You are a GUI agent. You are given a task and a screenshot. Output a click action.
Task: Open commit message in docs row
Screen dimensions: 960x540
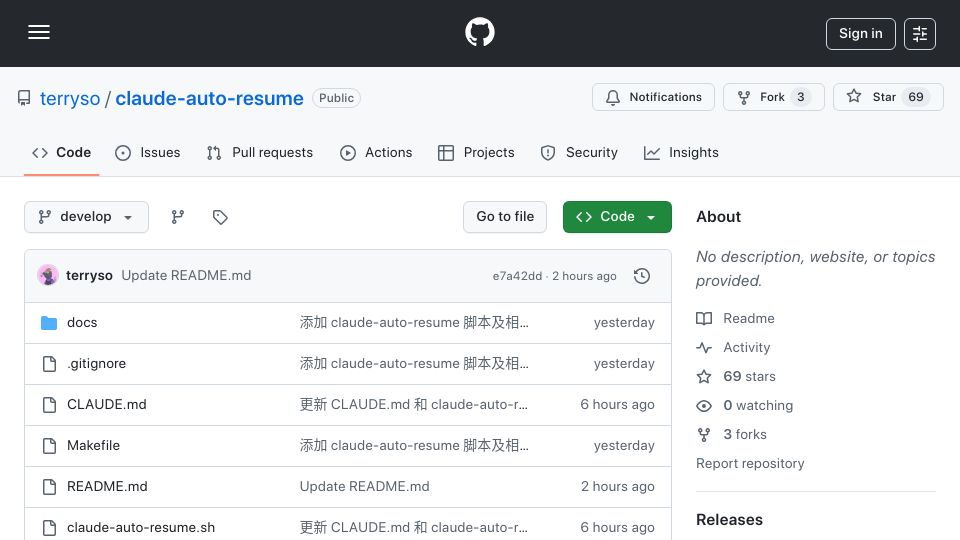pyautogui.click(x=414, y=323)
